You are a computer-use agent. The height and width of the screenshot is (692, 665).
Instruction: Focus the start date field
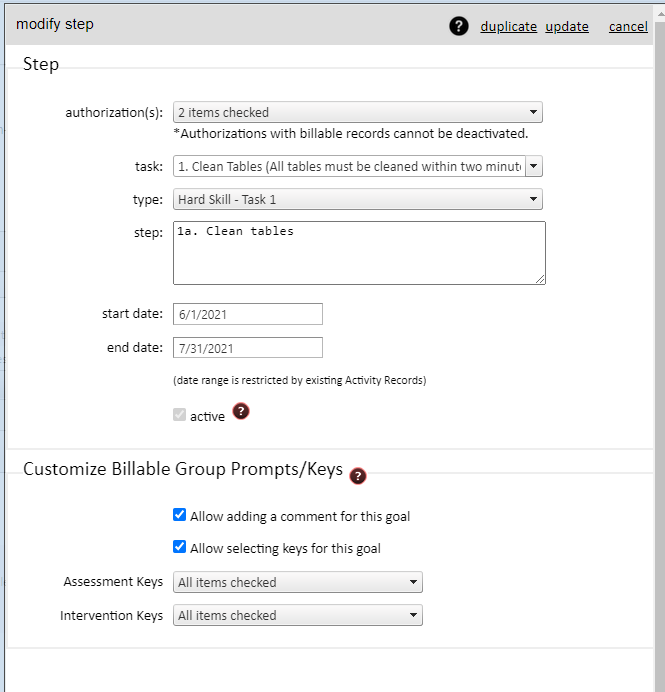[x=248, y=314]
